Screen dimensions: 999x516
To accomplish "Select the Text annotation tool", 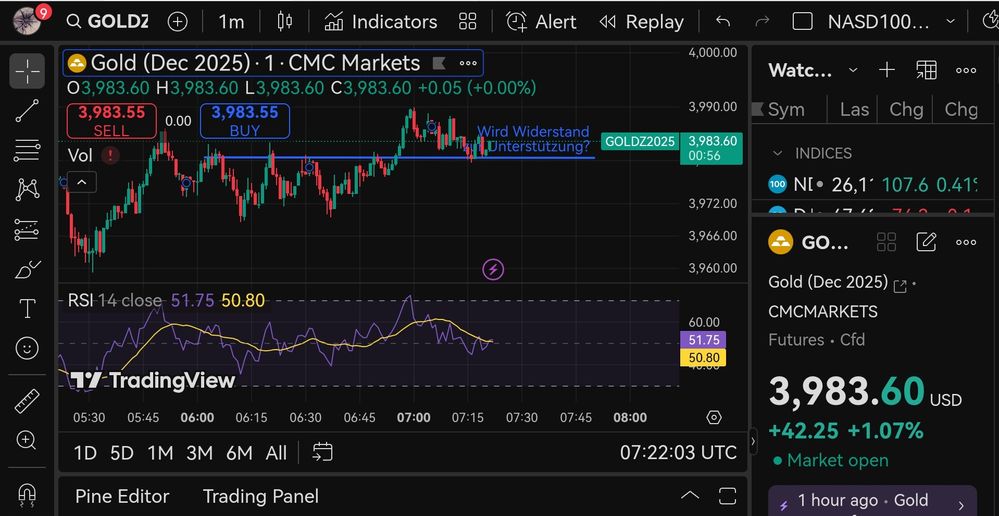I will pos(27,309).
